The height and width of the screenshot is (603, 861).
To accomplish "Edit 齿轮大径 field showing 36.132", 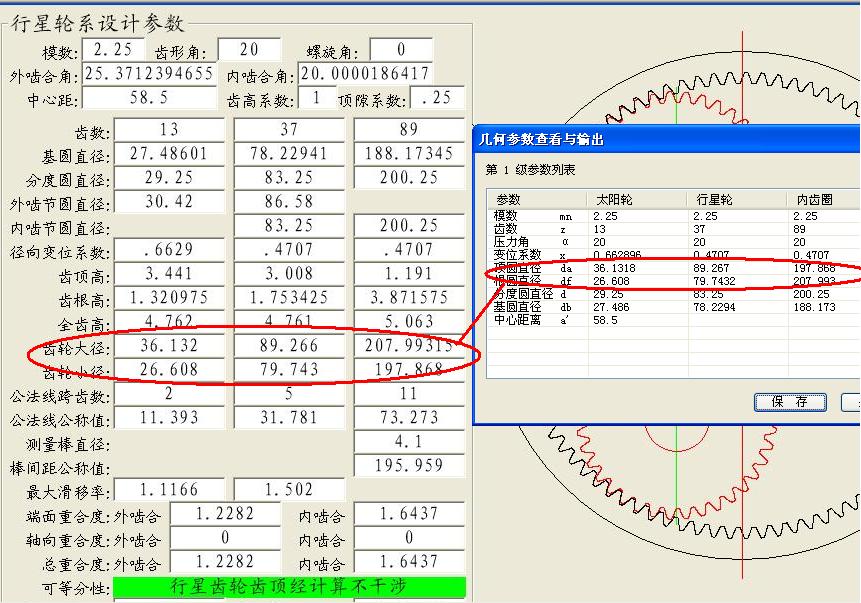I will 169,345.
